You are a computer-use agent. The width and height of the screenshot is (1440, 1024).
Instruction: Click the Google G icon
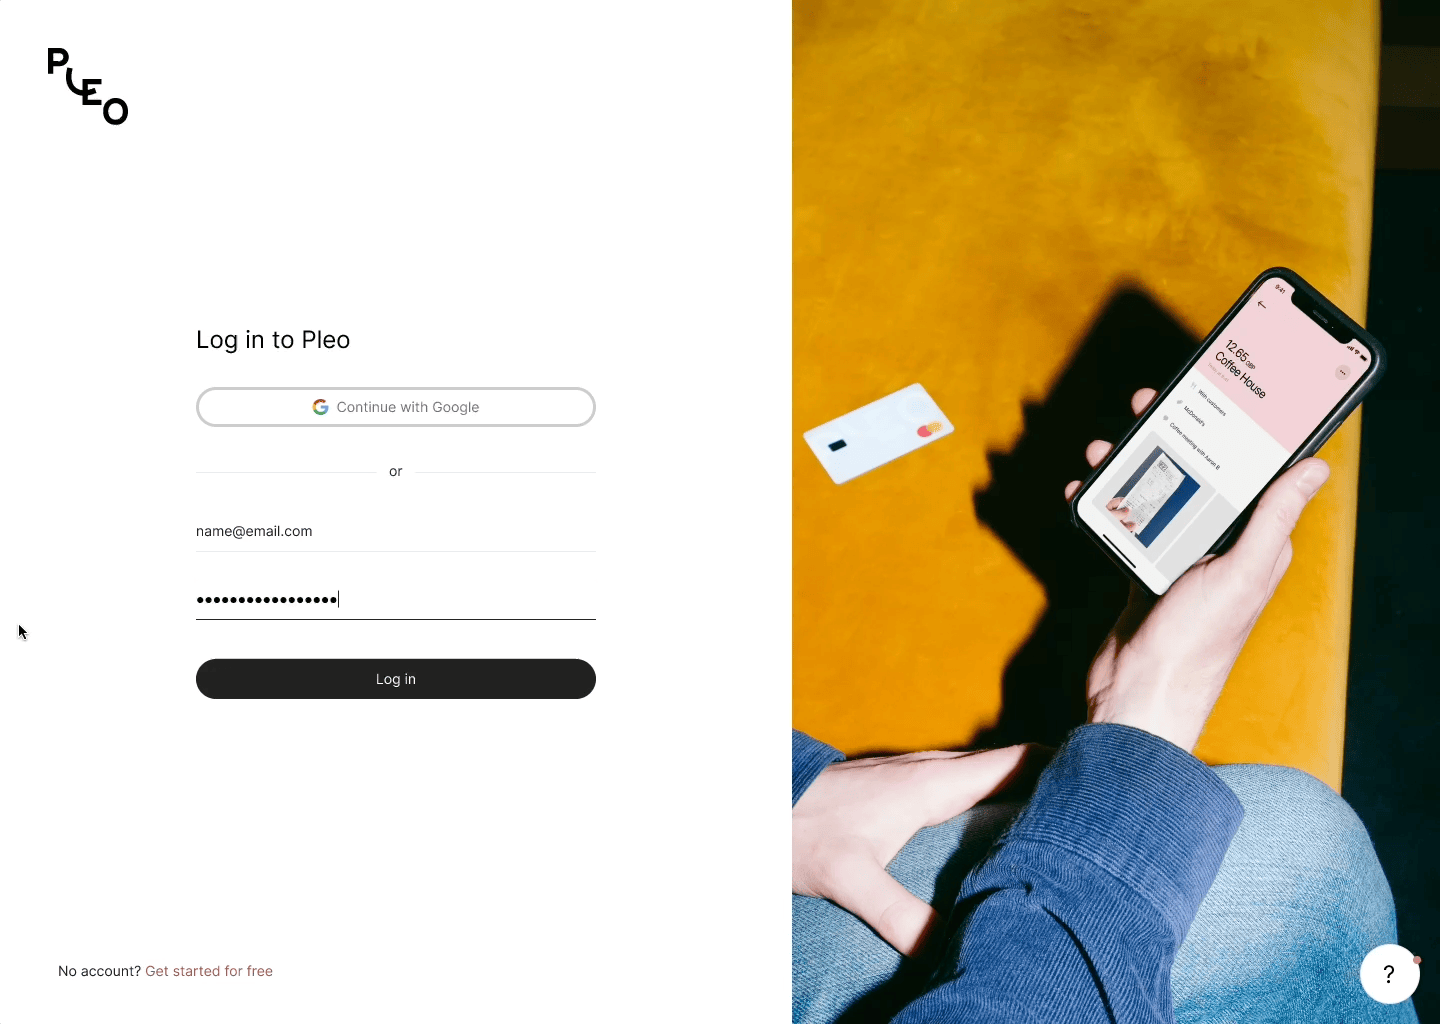coord(320,407)
